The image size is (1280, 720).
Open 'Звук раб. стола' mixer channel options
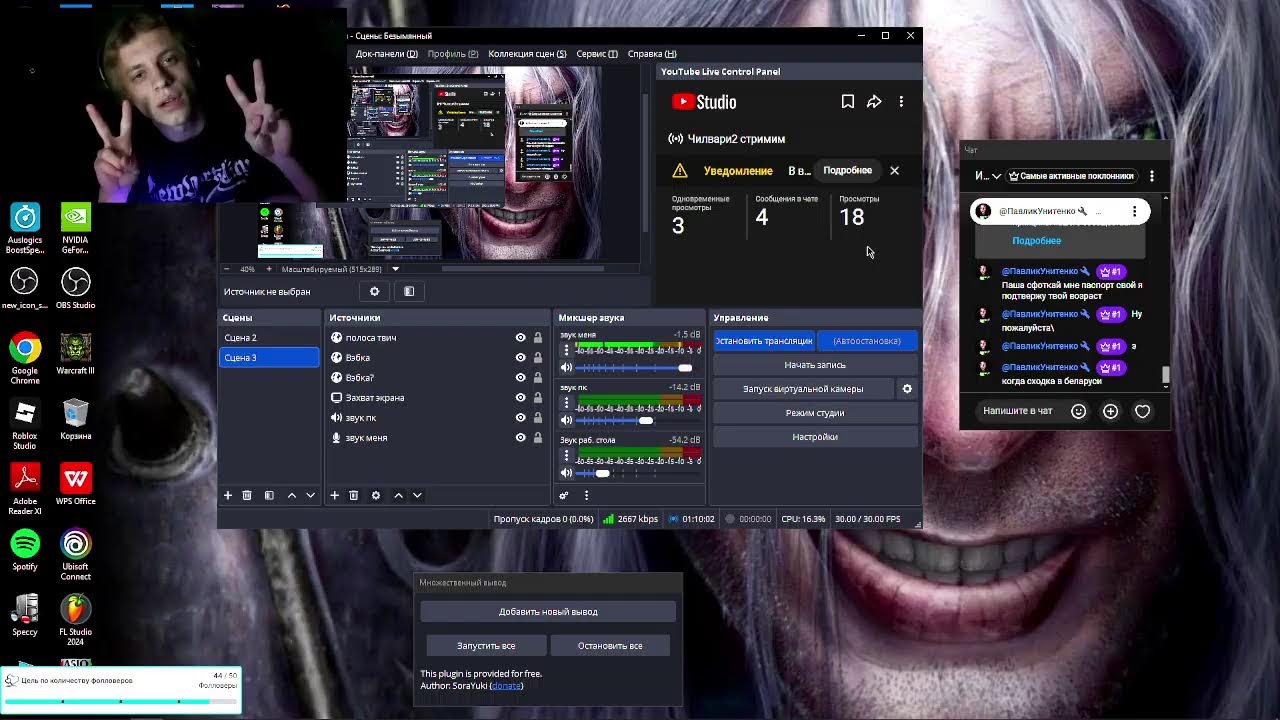tap(567, 455)
